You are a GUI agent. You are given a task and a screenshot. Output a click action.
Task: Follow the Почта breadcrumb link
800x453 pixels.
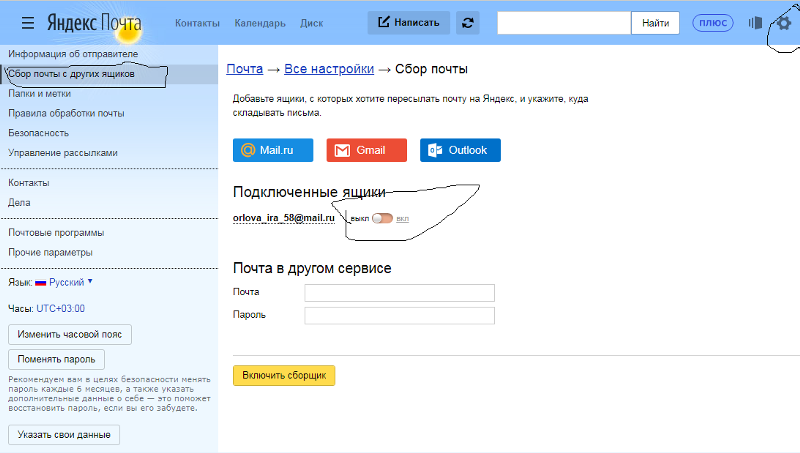point(244,69)
